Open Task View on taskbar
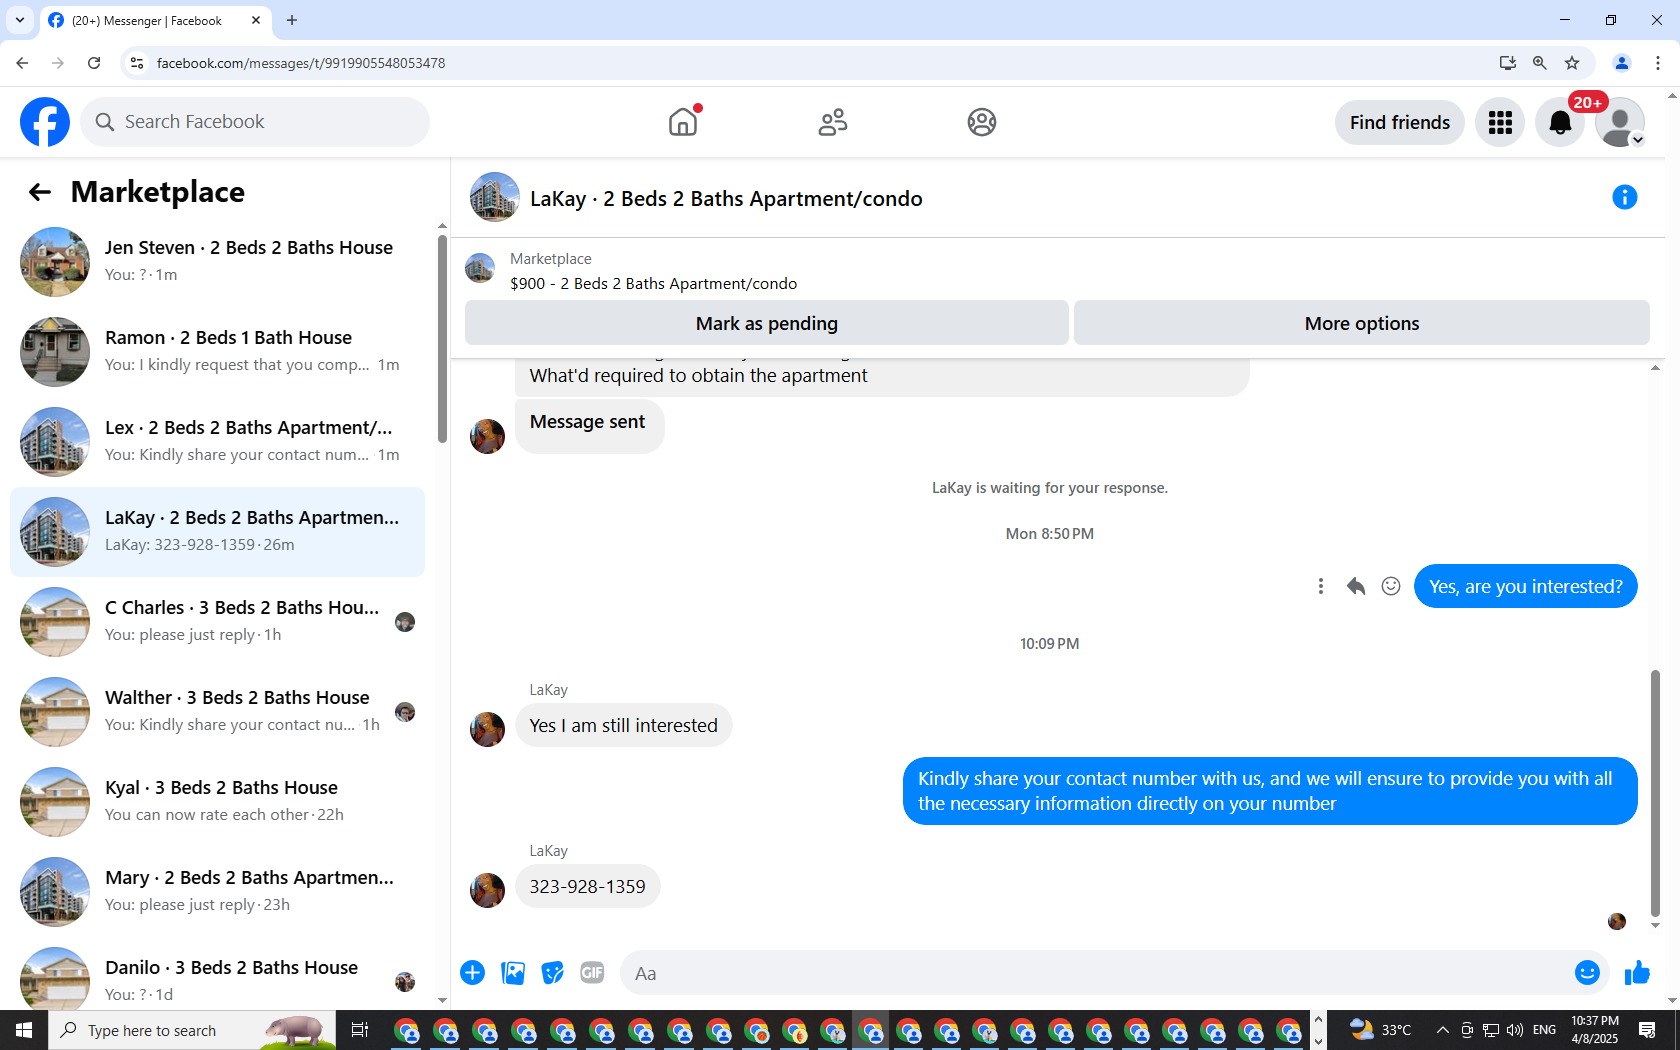This screenshot has width=1680, height=1050. (x=360, y=1030)
